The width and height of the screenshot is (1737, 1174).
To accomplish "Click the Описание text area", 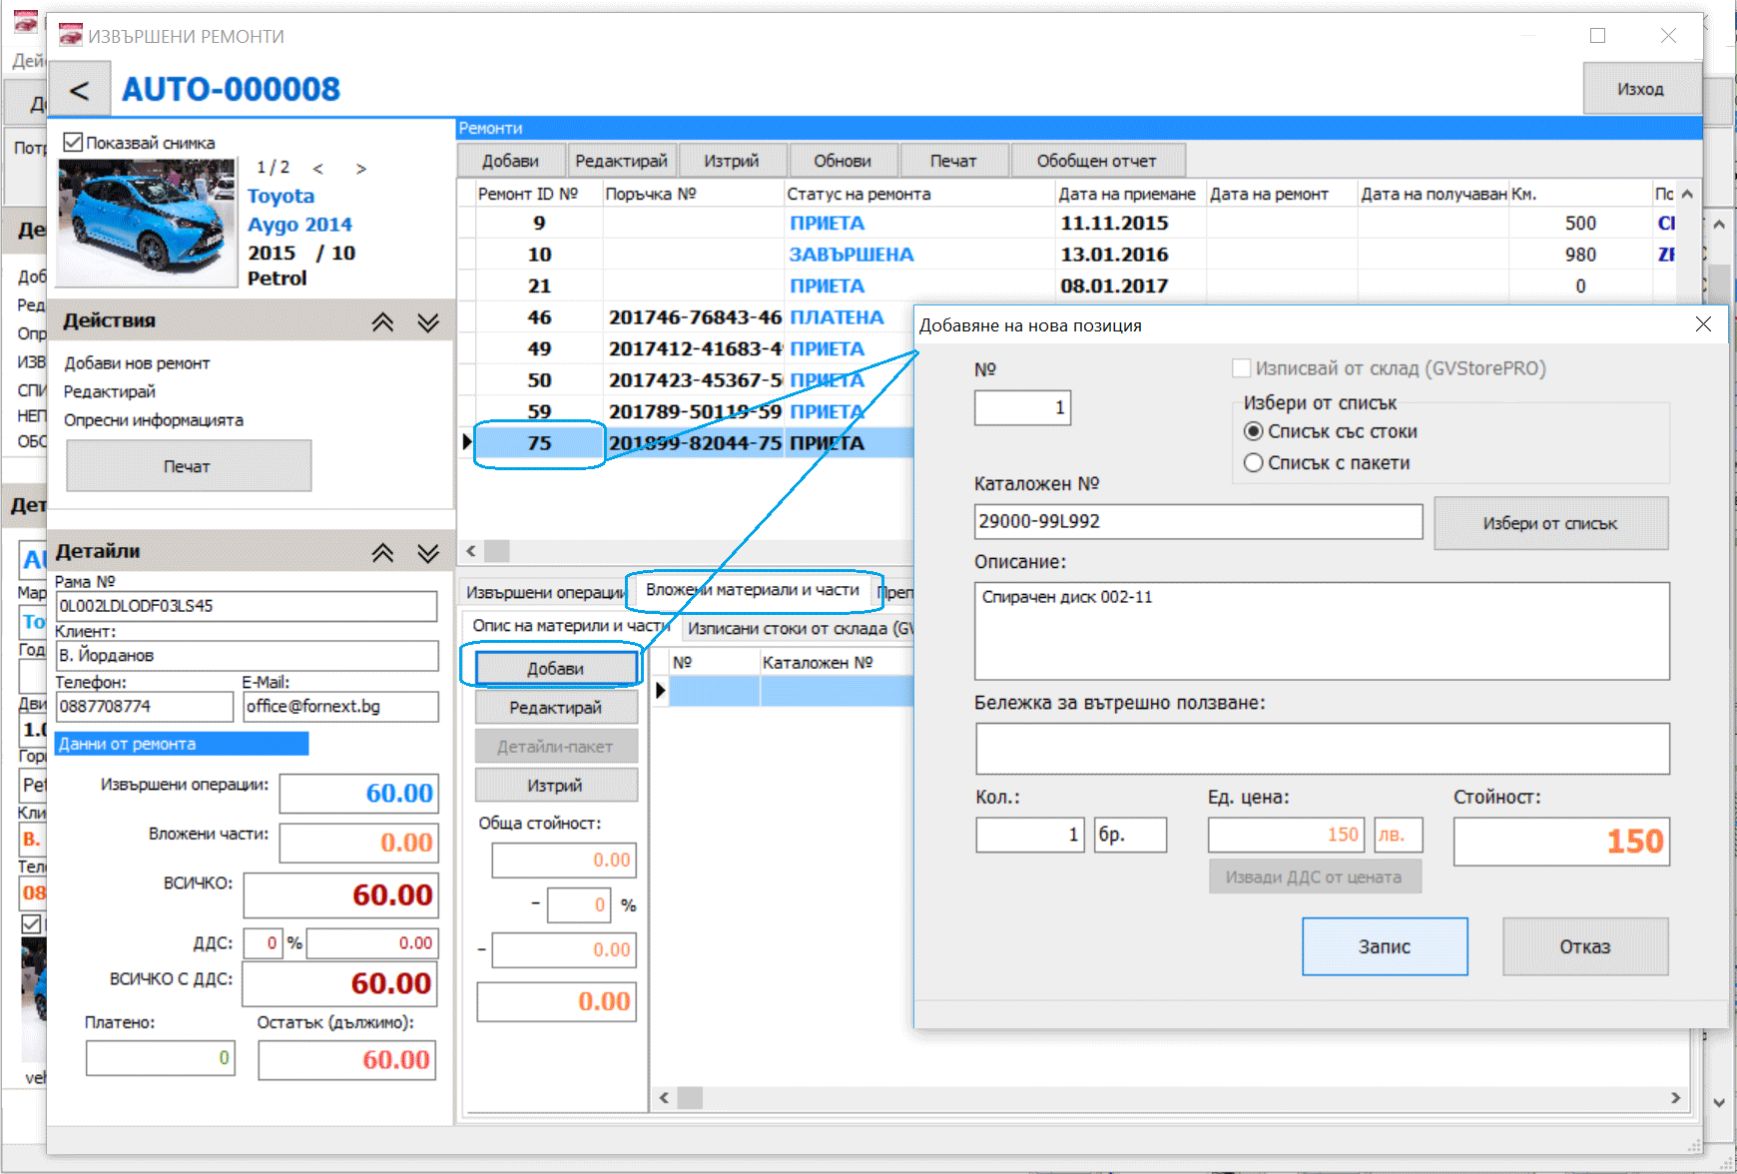I will (x=1322, y=631).
